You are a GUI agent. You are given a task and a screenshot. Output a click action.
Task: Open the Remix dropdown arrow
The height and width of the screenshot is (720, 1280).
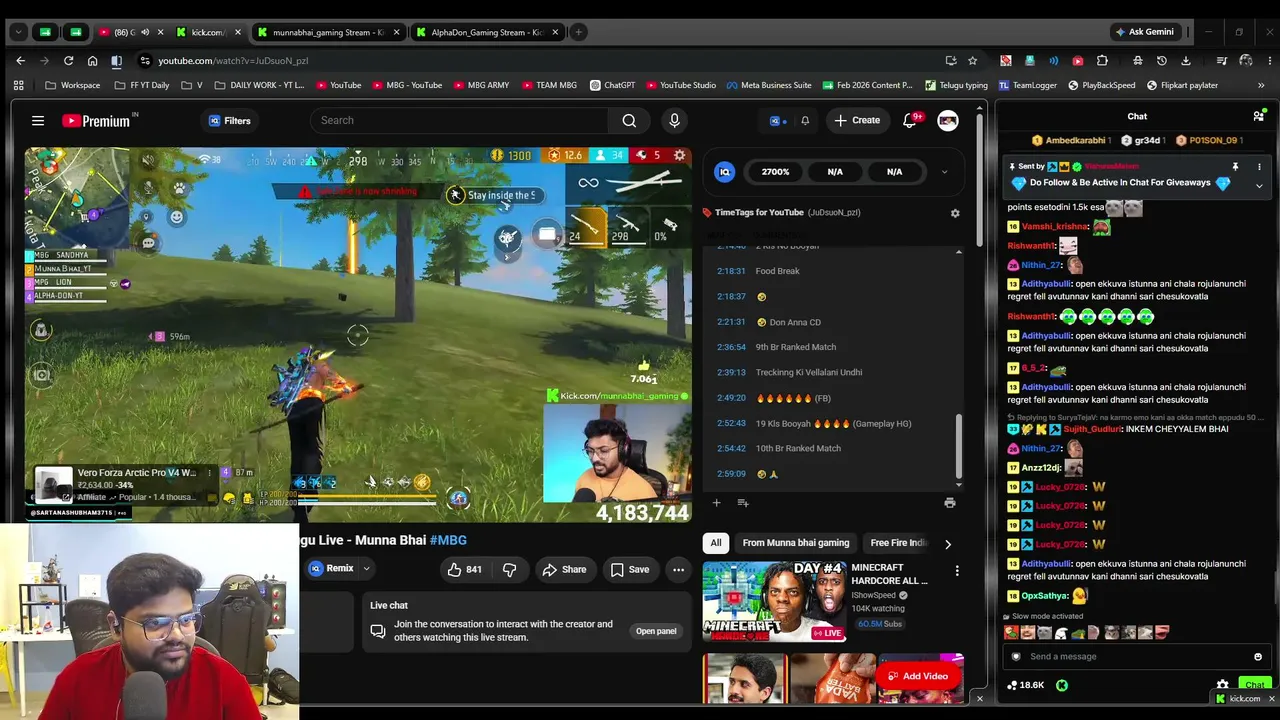coord(366,569)
